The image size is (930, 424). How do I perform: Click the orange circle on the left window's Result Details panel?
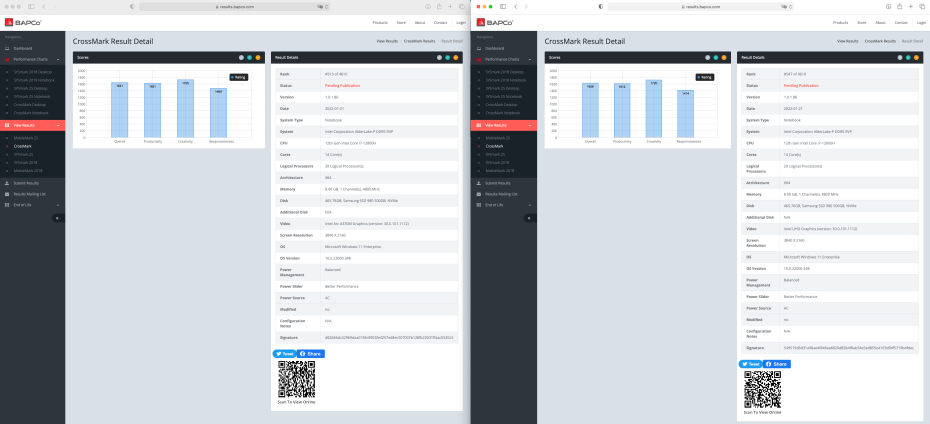coord(456,58)
